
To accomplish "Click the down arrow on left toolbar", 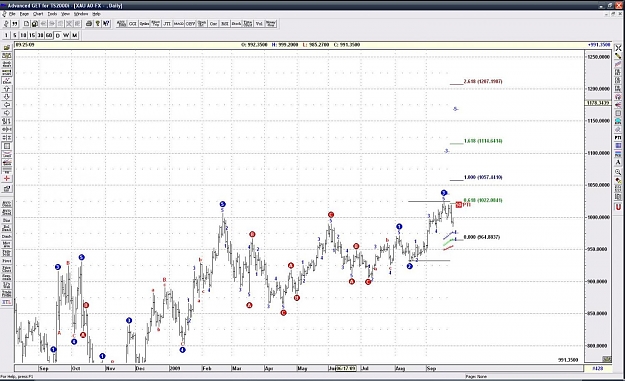I will tap(6, 97).
